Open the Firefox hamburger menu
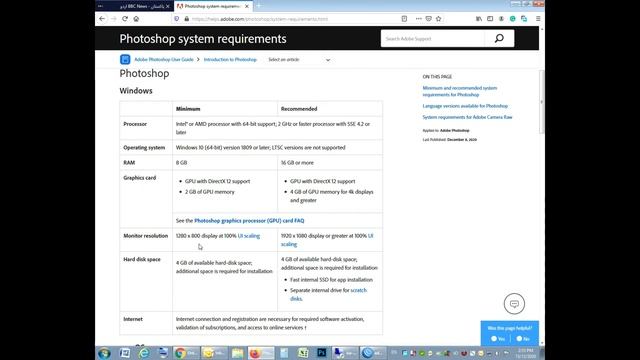The image size is (640, 360). [538, 19]
